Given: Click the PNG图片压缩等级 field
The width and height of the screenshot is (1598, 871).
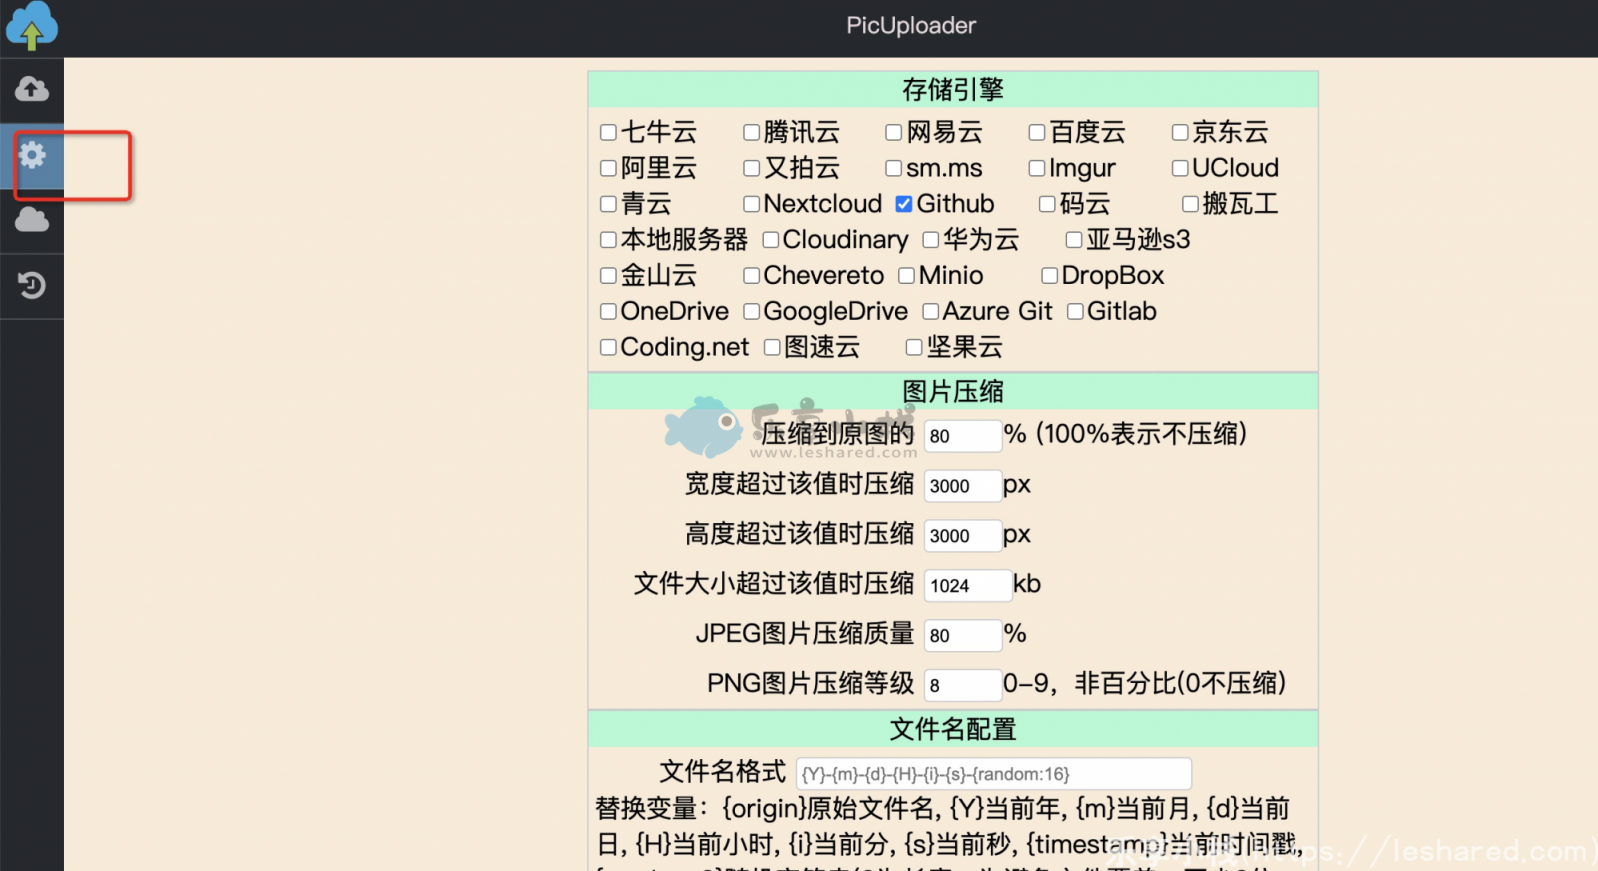Looking at the screenshot, I should pyautogui.click(x=962, y=686).
